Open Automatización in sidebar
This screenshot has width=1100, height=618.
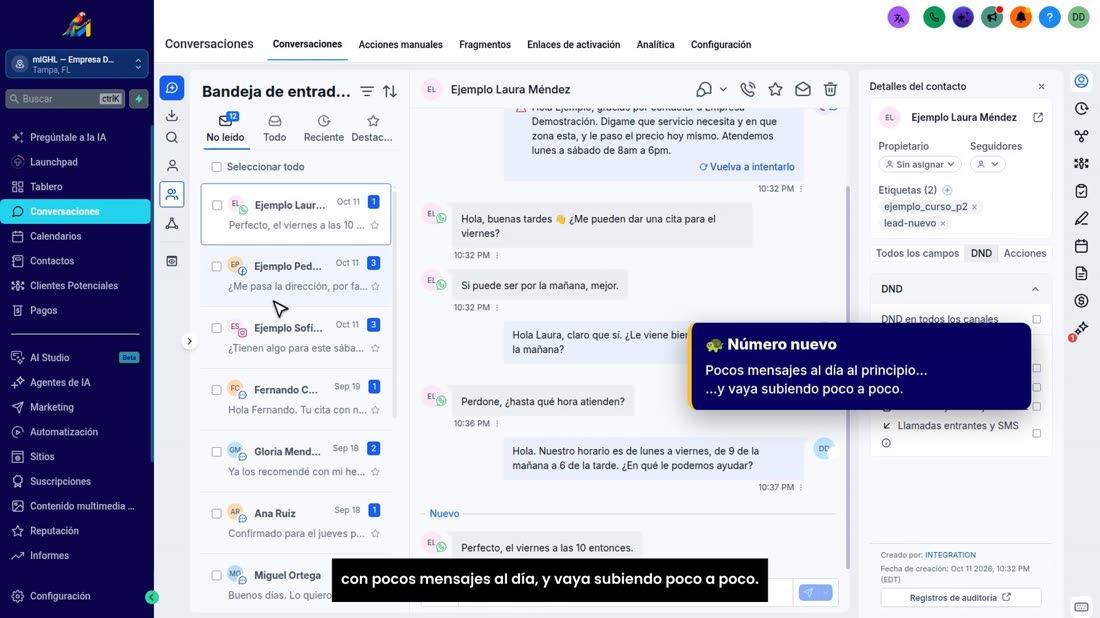pyautogui.click(x=64, y=432)
